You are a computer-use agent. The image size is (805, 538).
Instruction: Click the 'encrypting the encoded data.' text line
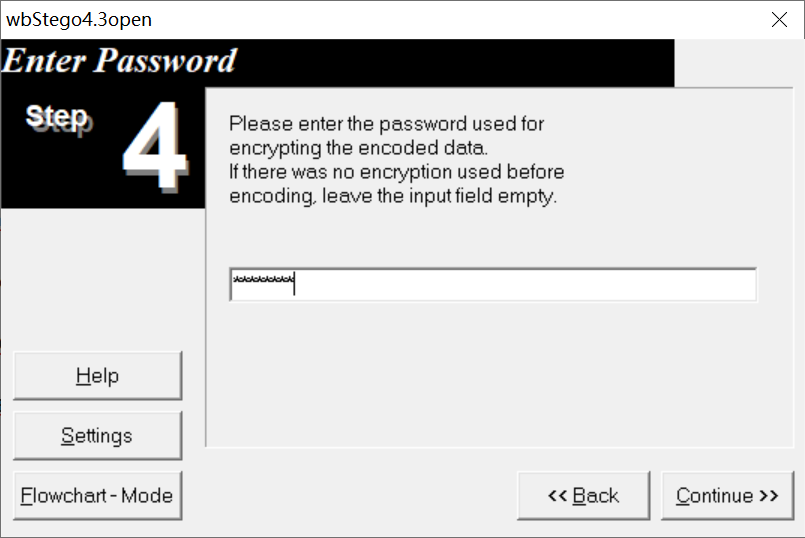(x=358, y=148)
